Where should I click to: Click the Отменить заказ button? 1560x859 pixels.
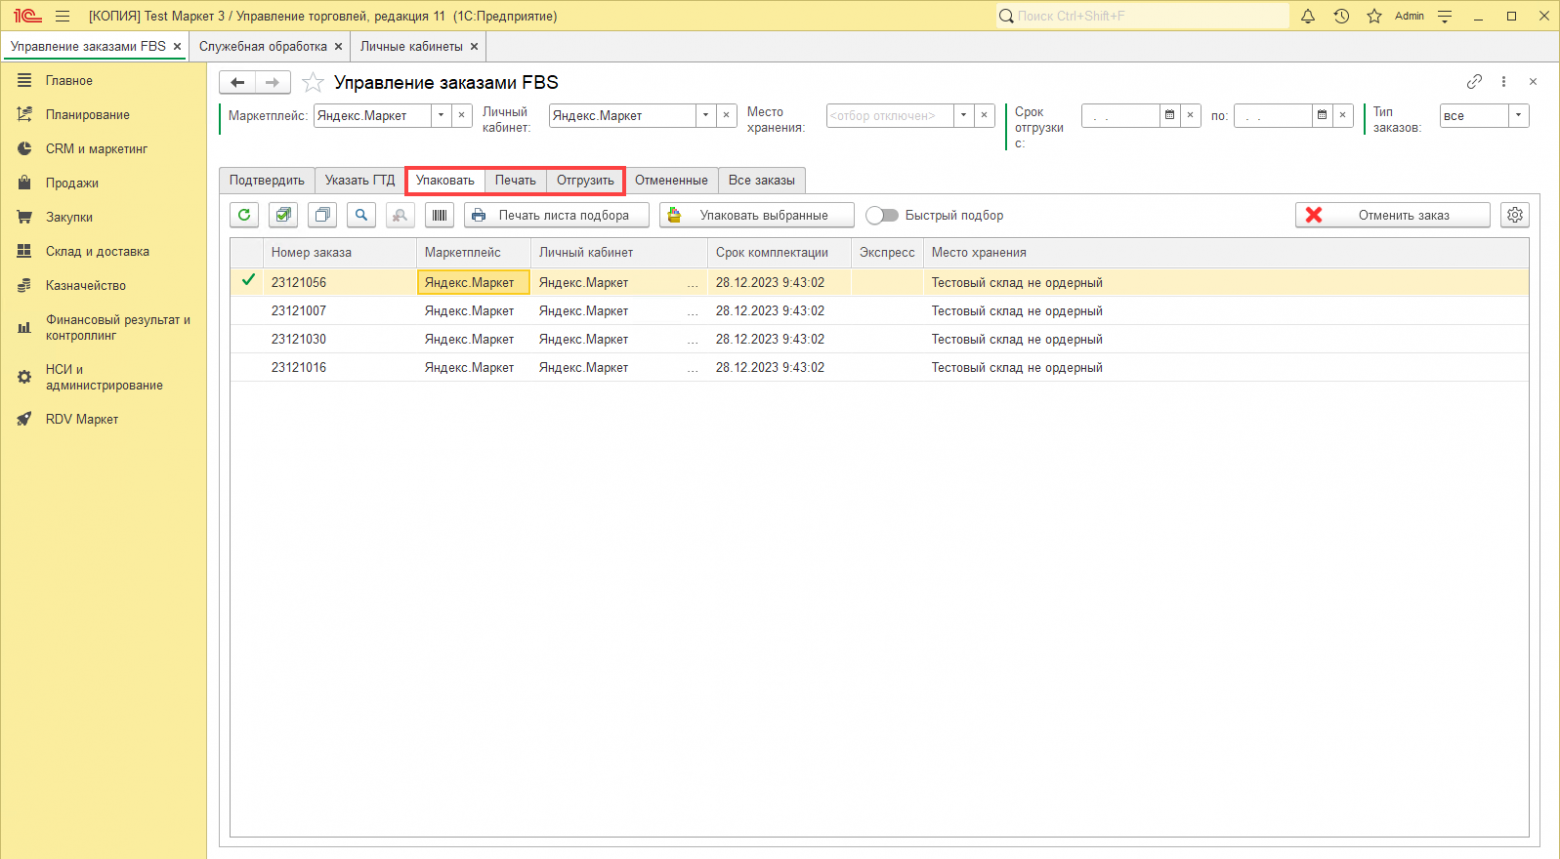point(1393,215)
